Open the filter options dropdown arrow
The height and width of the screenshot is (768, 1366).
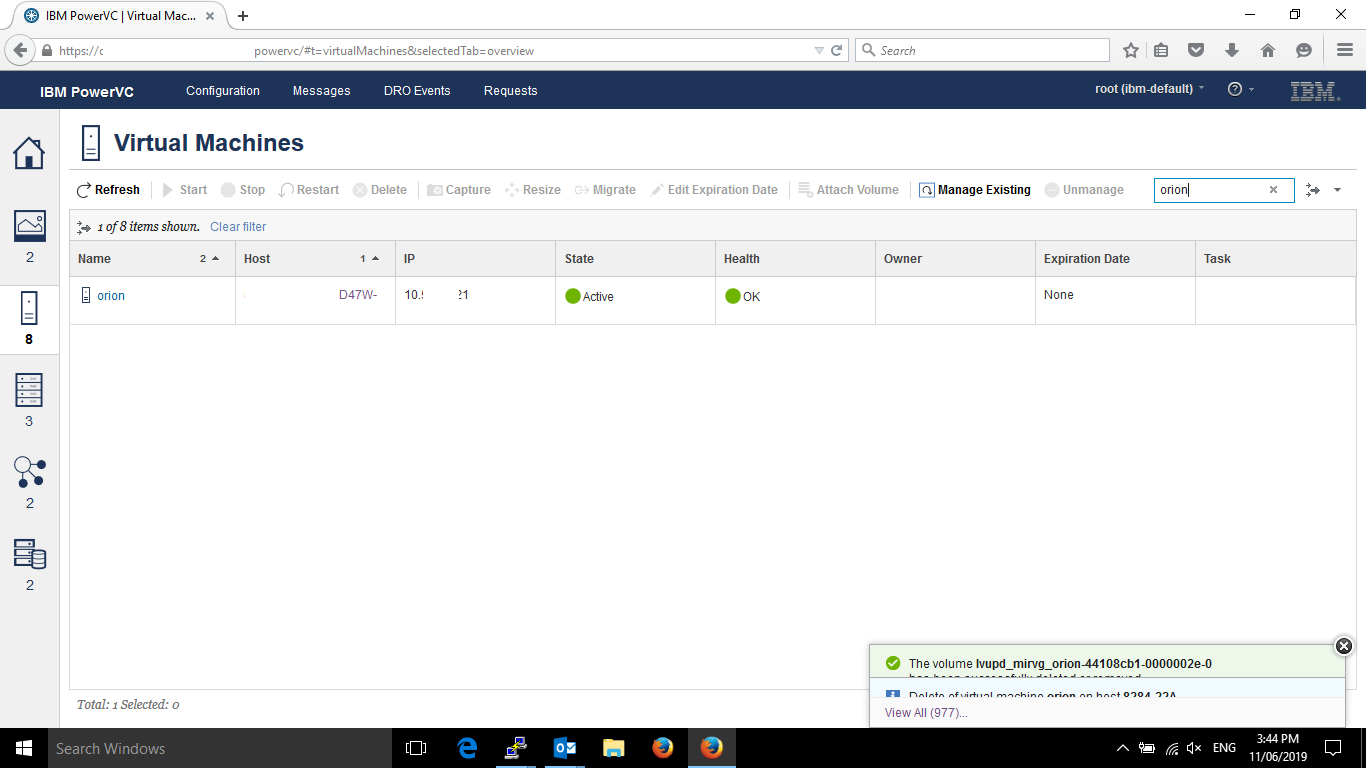click(x=1338, y=190)
